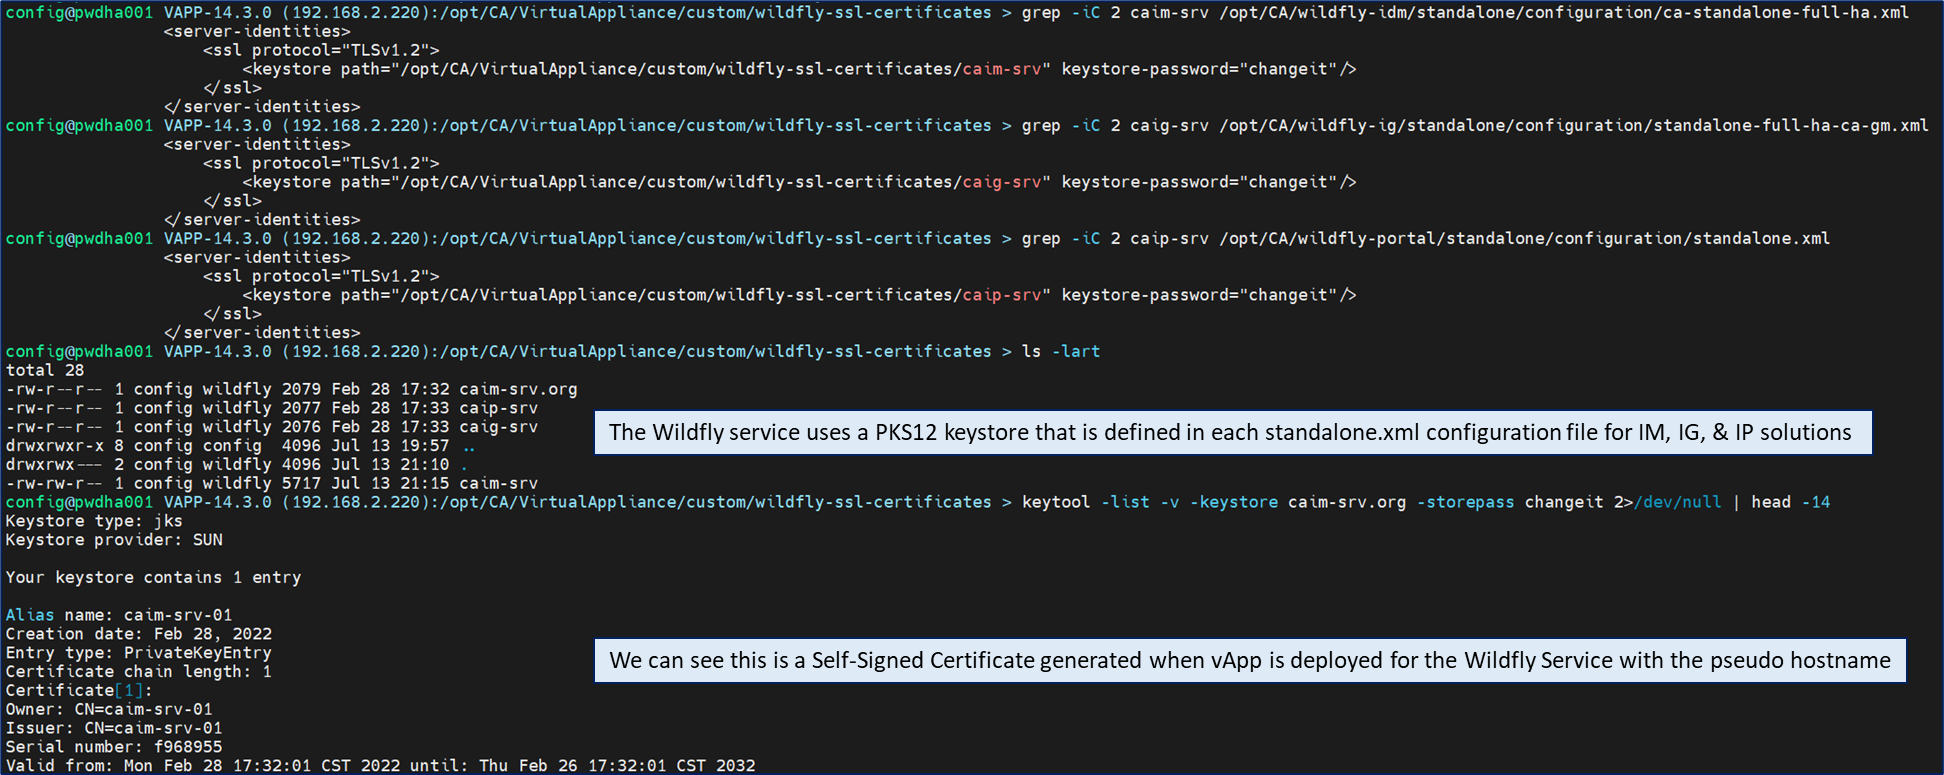Click the certificate Valid from date line

380,765
